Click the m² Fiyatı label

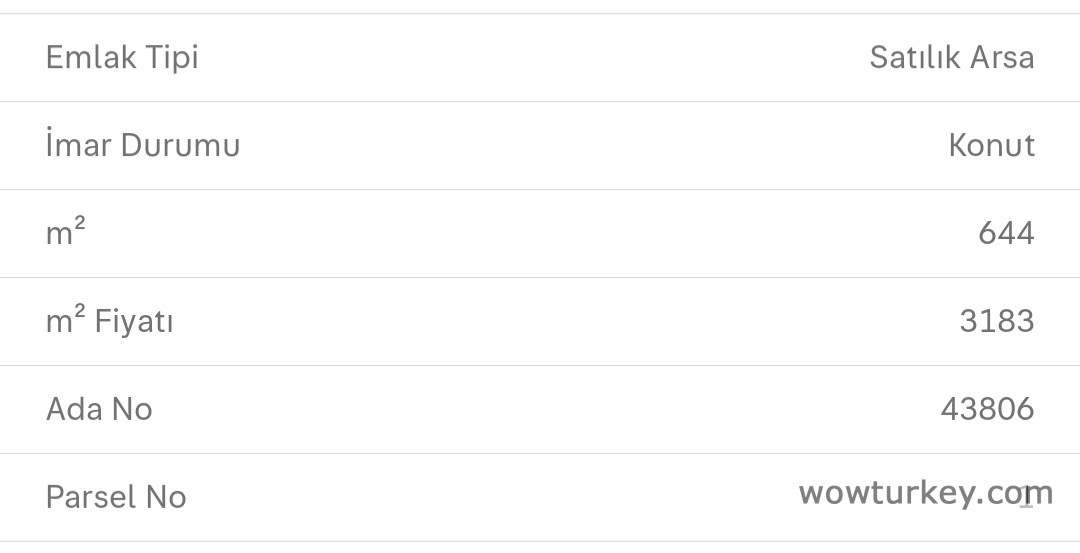click(110, 322)
